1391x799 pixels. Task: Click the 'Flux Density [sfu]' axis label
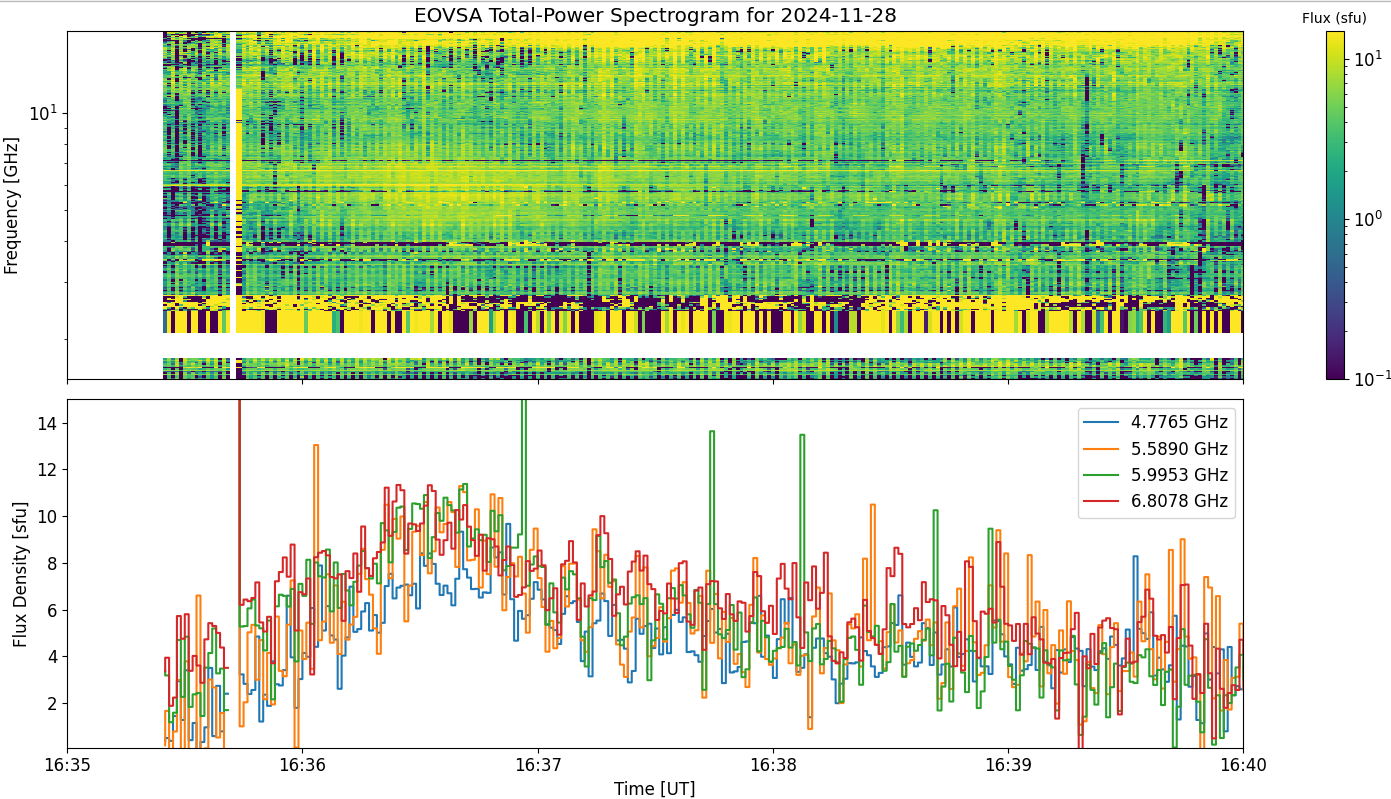[21, 574]
